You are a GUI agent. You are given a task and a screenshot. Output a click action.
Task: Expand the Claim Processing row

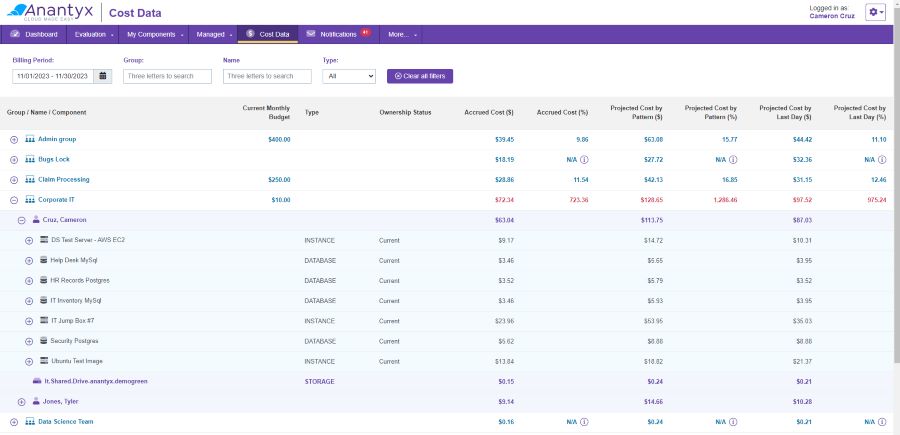click(14, 180)
